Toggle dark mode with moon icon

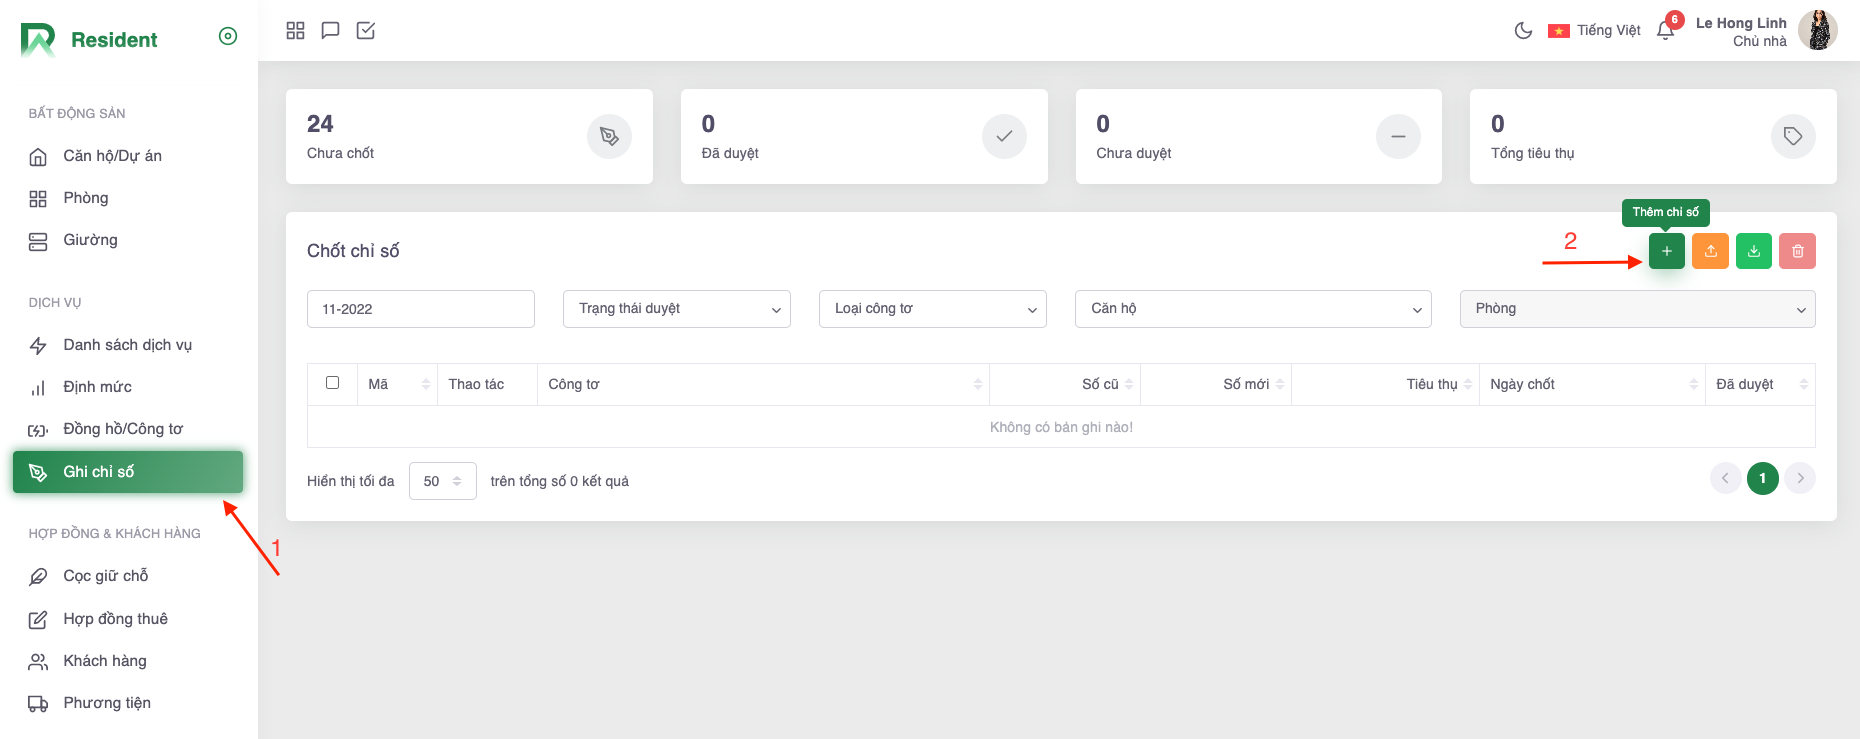click(x=1523, y=31)
